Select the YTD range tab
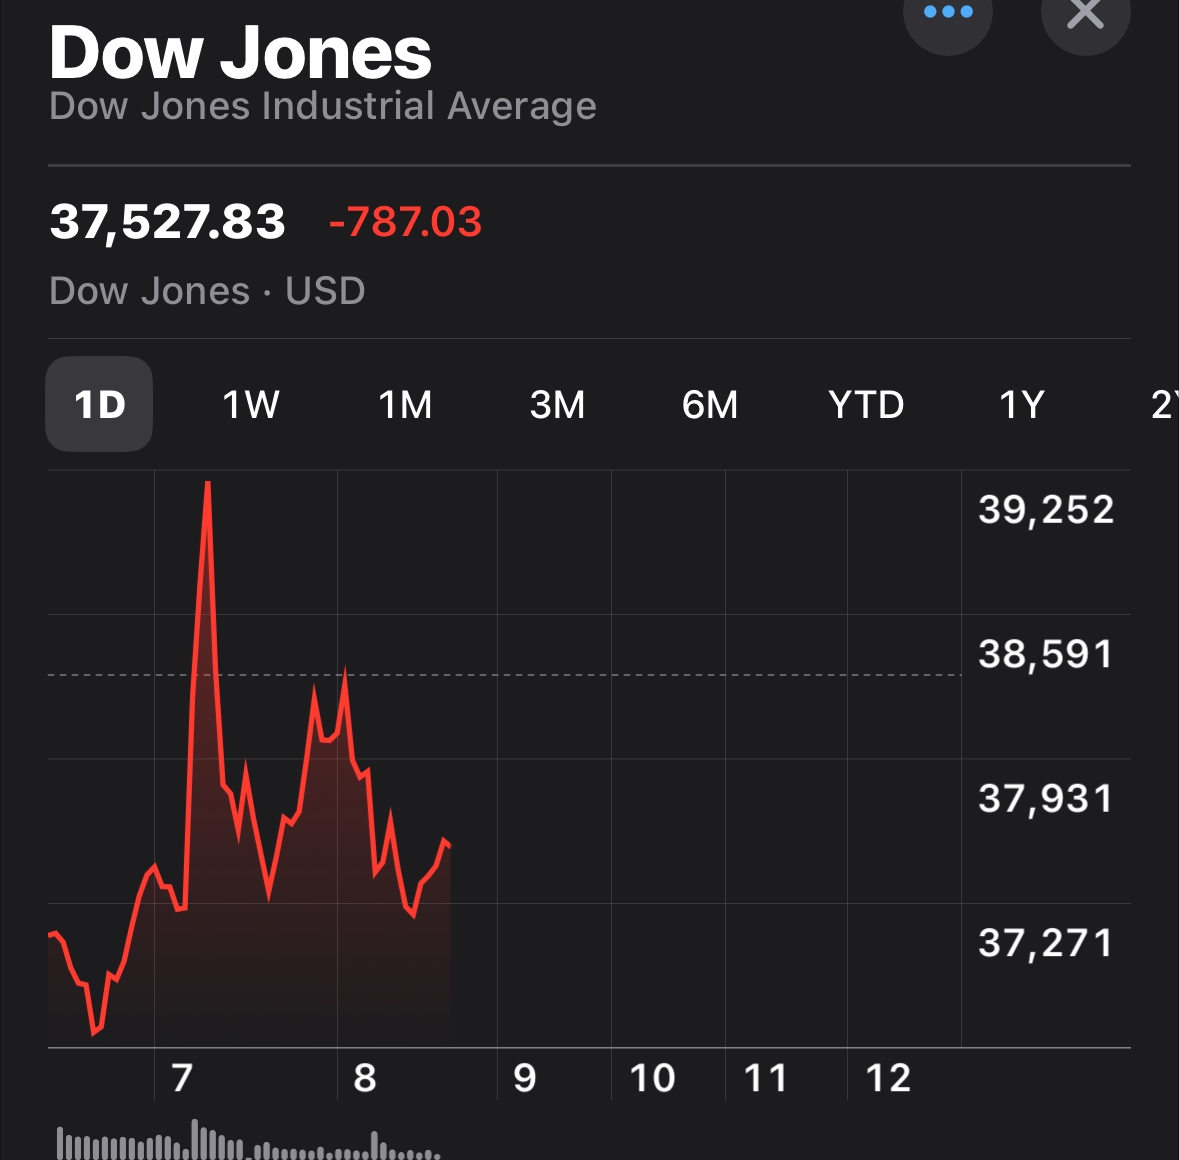 tap(866, 404)
